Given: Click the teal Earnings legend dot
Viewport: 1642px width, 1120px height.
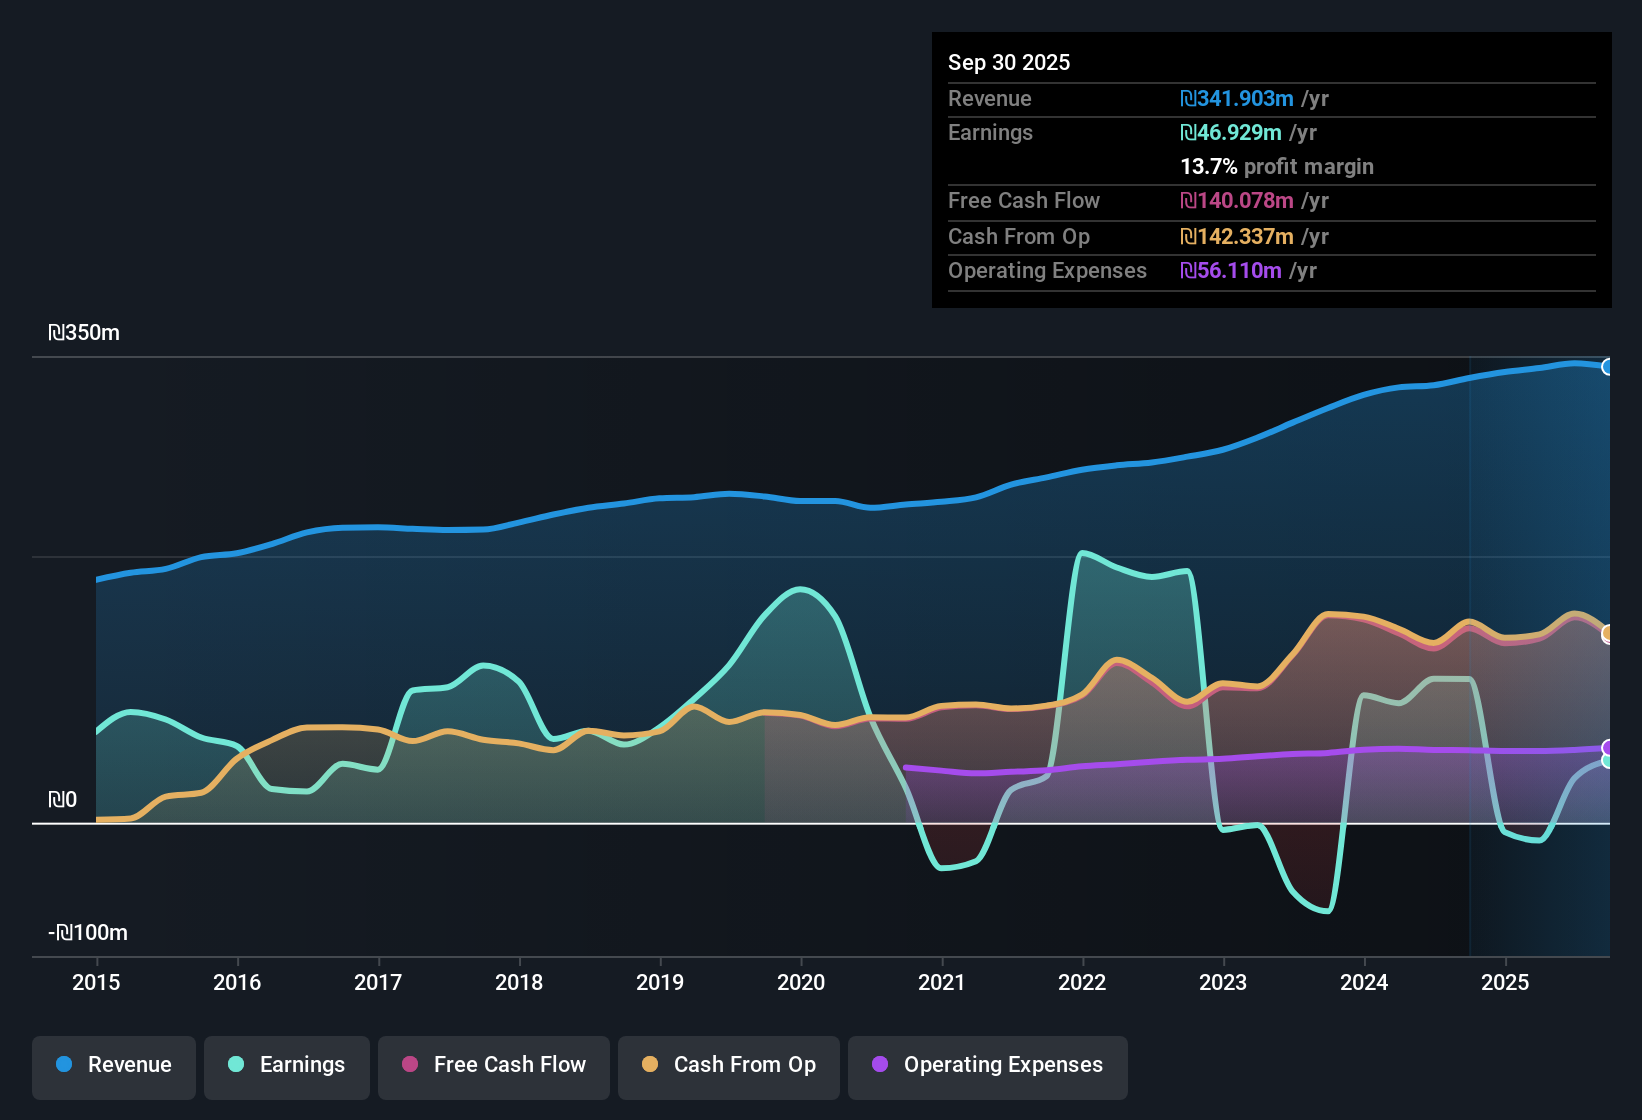Looking at the screenshot, I should [236, 1065].
